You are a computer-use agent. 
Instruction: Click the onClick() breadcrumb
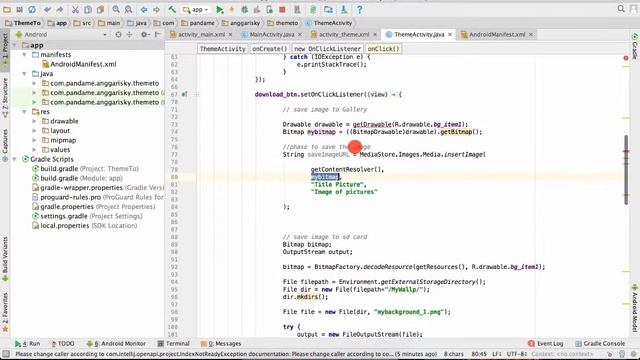[x=383, y=49]
